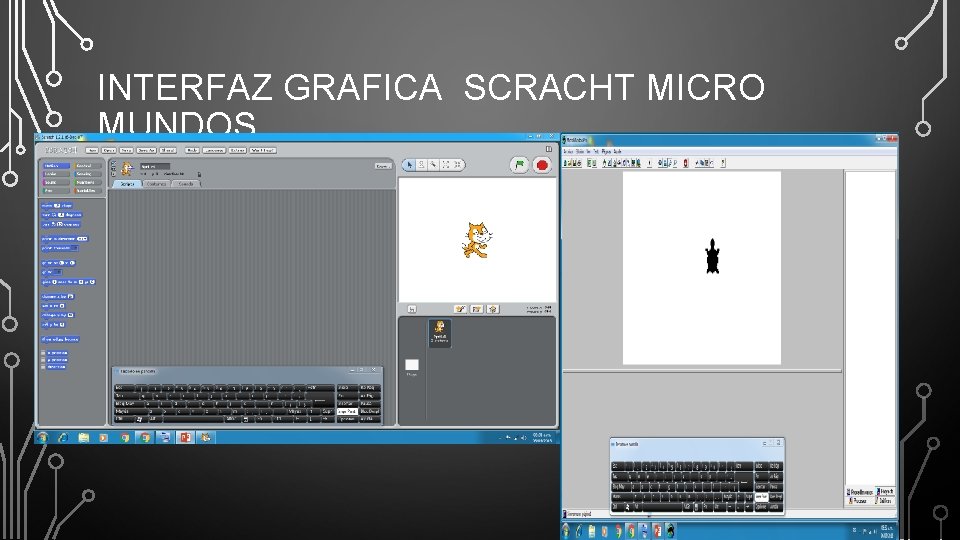The height and width of the screenshot is (540, 960).
Task: Click Scratch Save As button
Action: 146,150
